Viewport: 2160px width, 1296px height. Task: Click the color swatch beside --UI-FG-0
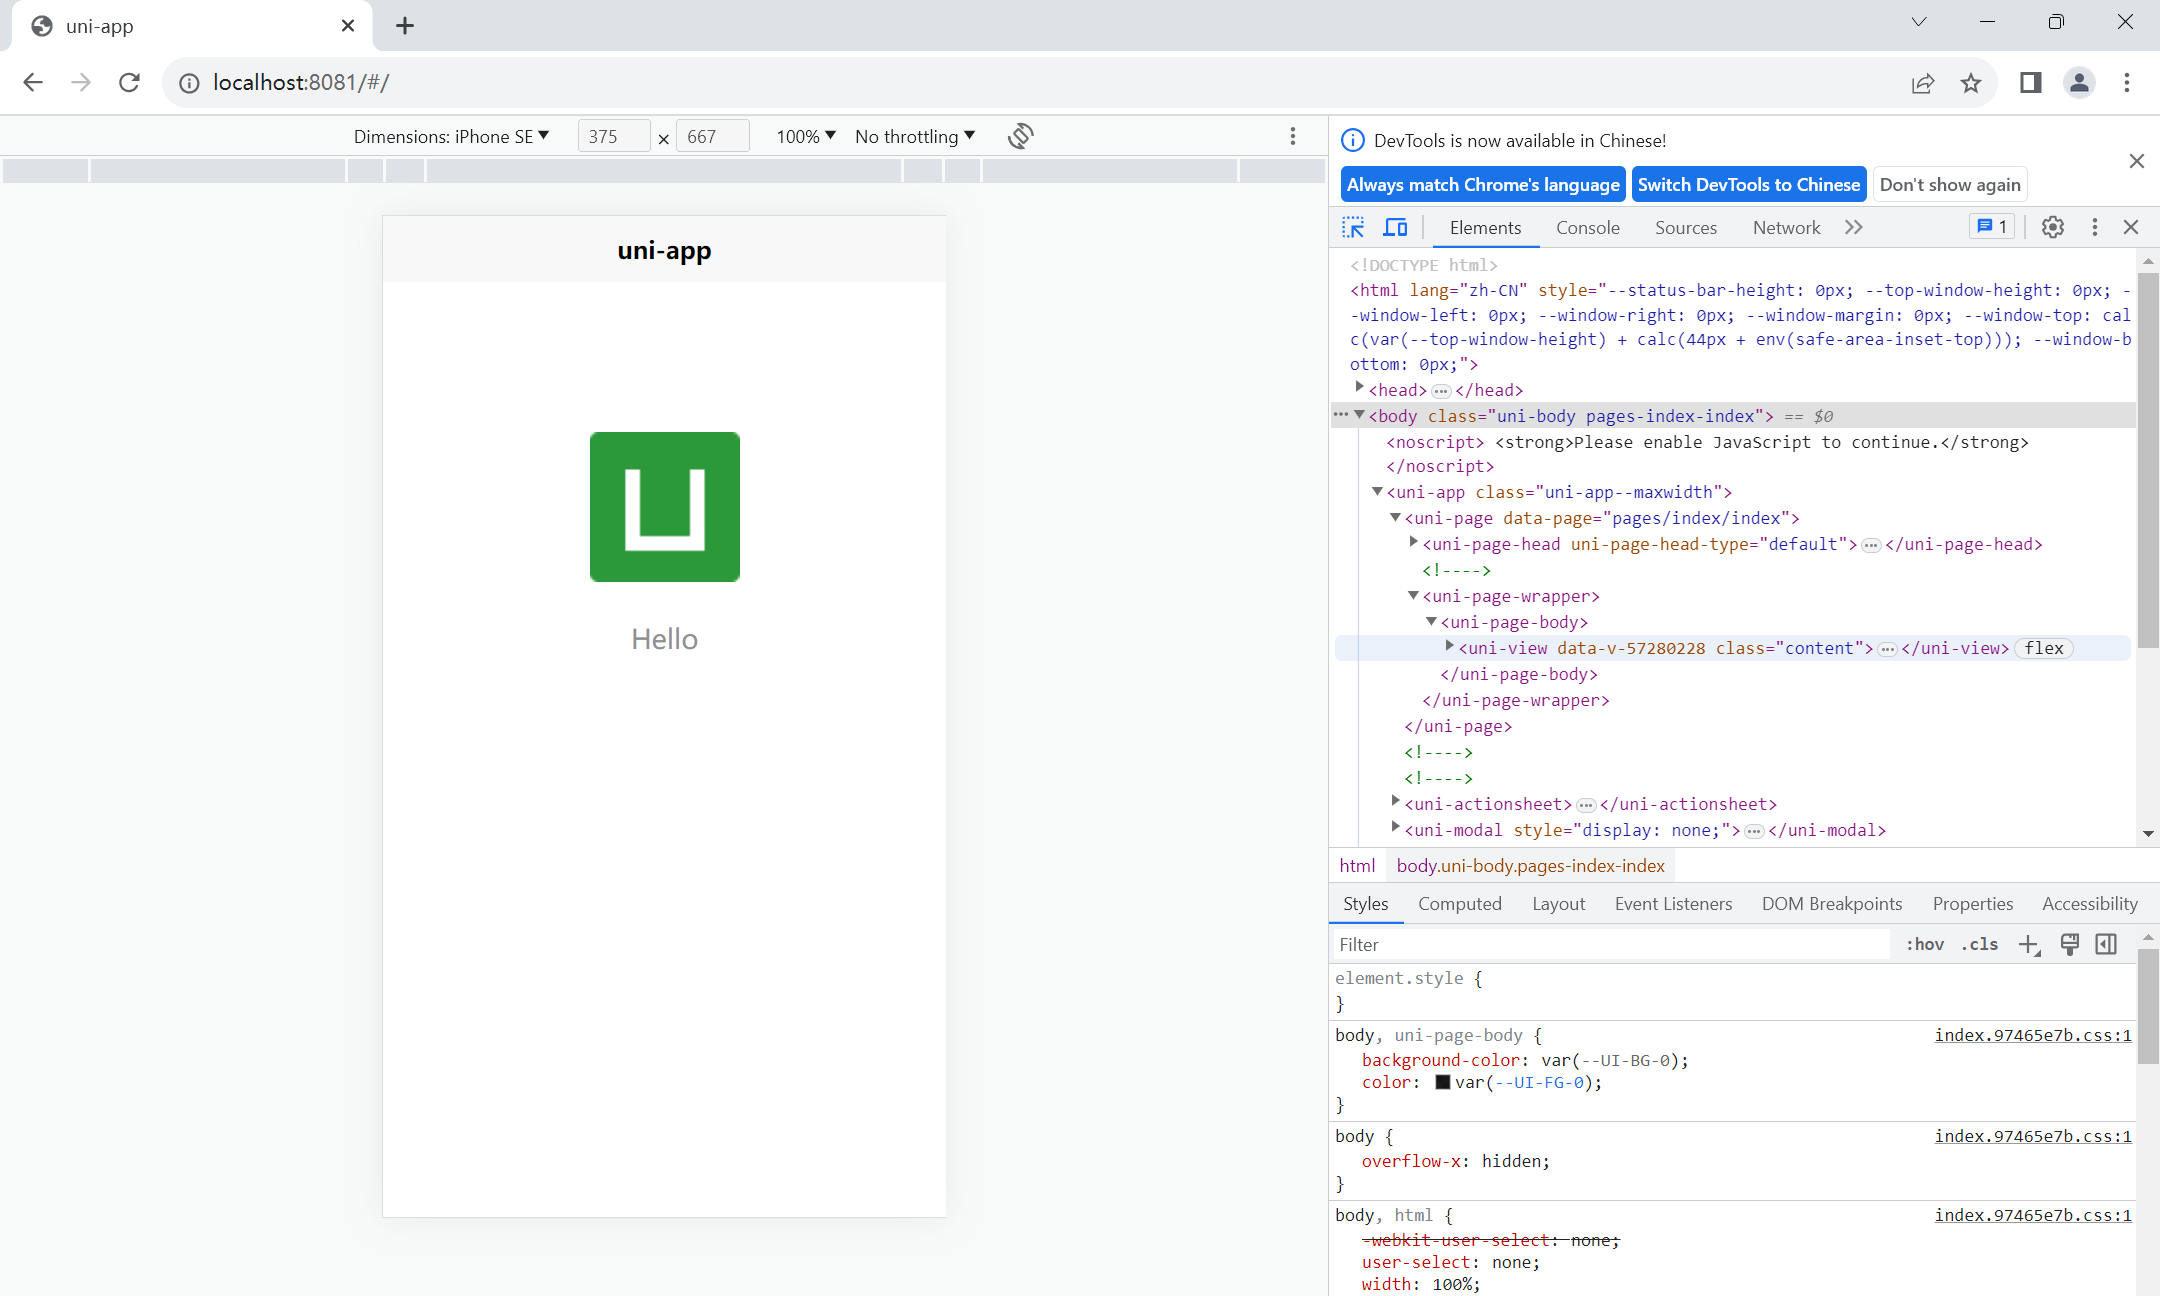coord(1442,1082)
